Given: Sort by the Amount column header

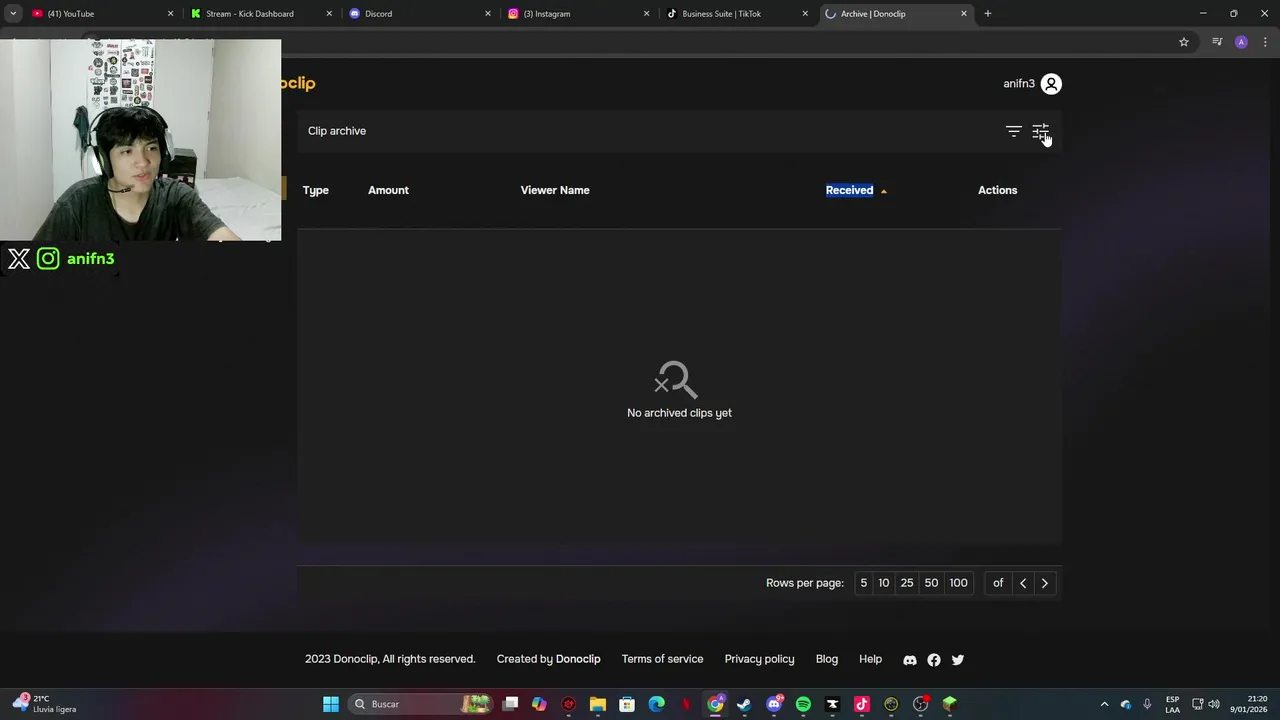Looking at the screenshot, I should pyautogui.click(x=388, y=190).
